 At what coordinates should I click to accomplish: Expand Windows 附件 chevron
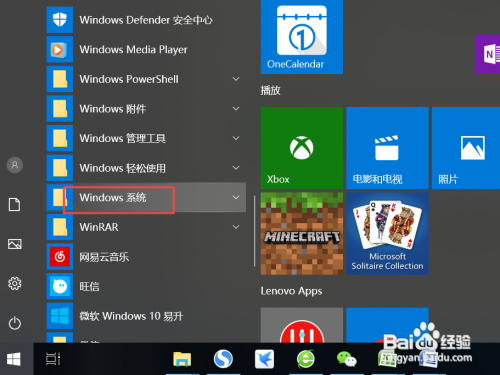pos(236,109)
